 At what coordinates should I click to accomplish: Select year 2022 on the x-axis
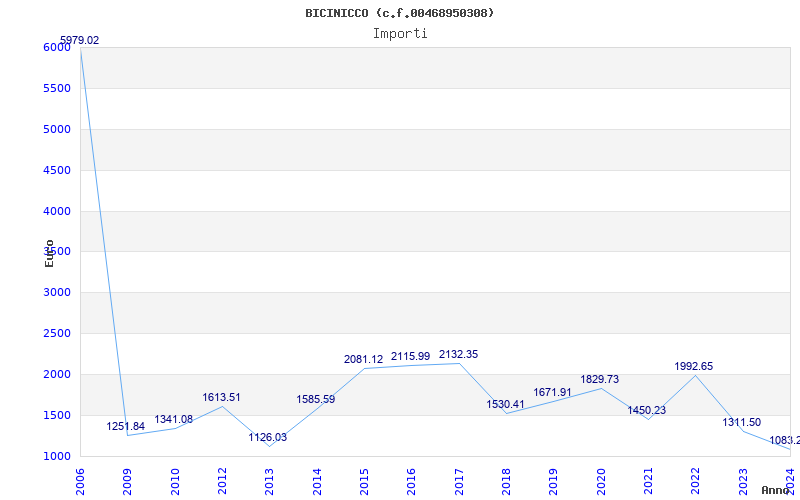(x=696, y=479)
